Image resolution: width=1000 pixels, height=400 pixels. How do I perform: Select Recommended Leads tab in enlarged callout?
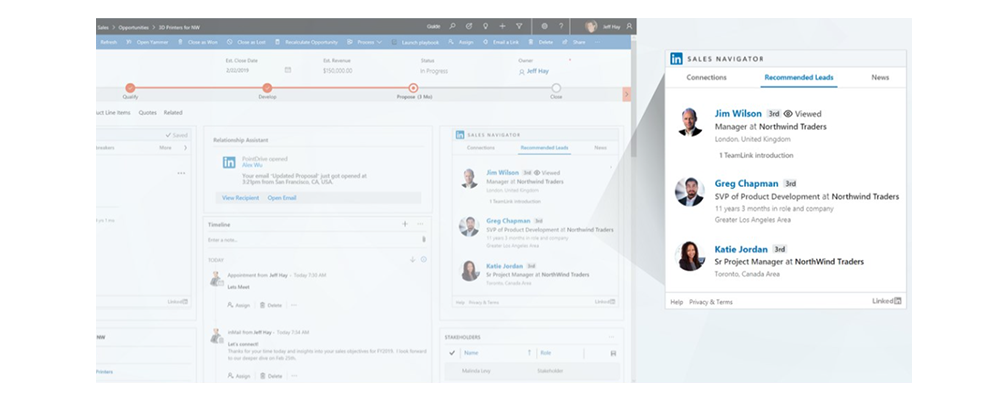(799, 77)
